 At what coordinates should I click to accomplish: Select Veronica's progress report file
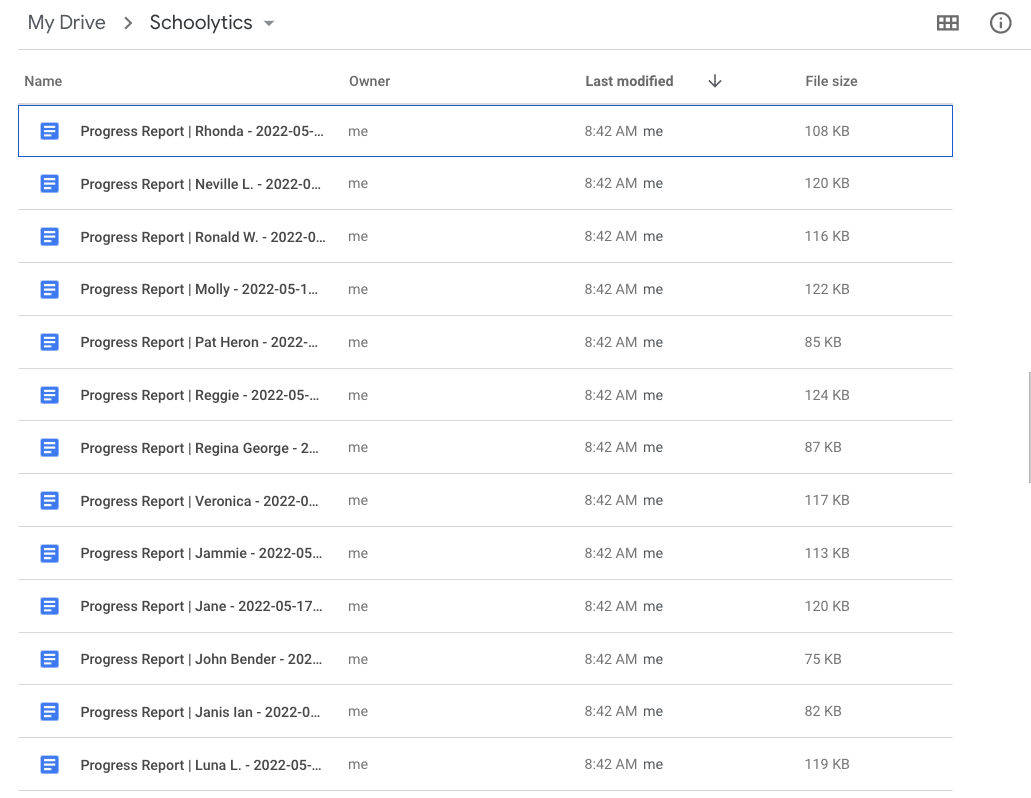point(201,501)
